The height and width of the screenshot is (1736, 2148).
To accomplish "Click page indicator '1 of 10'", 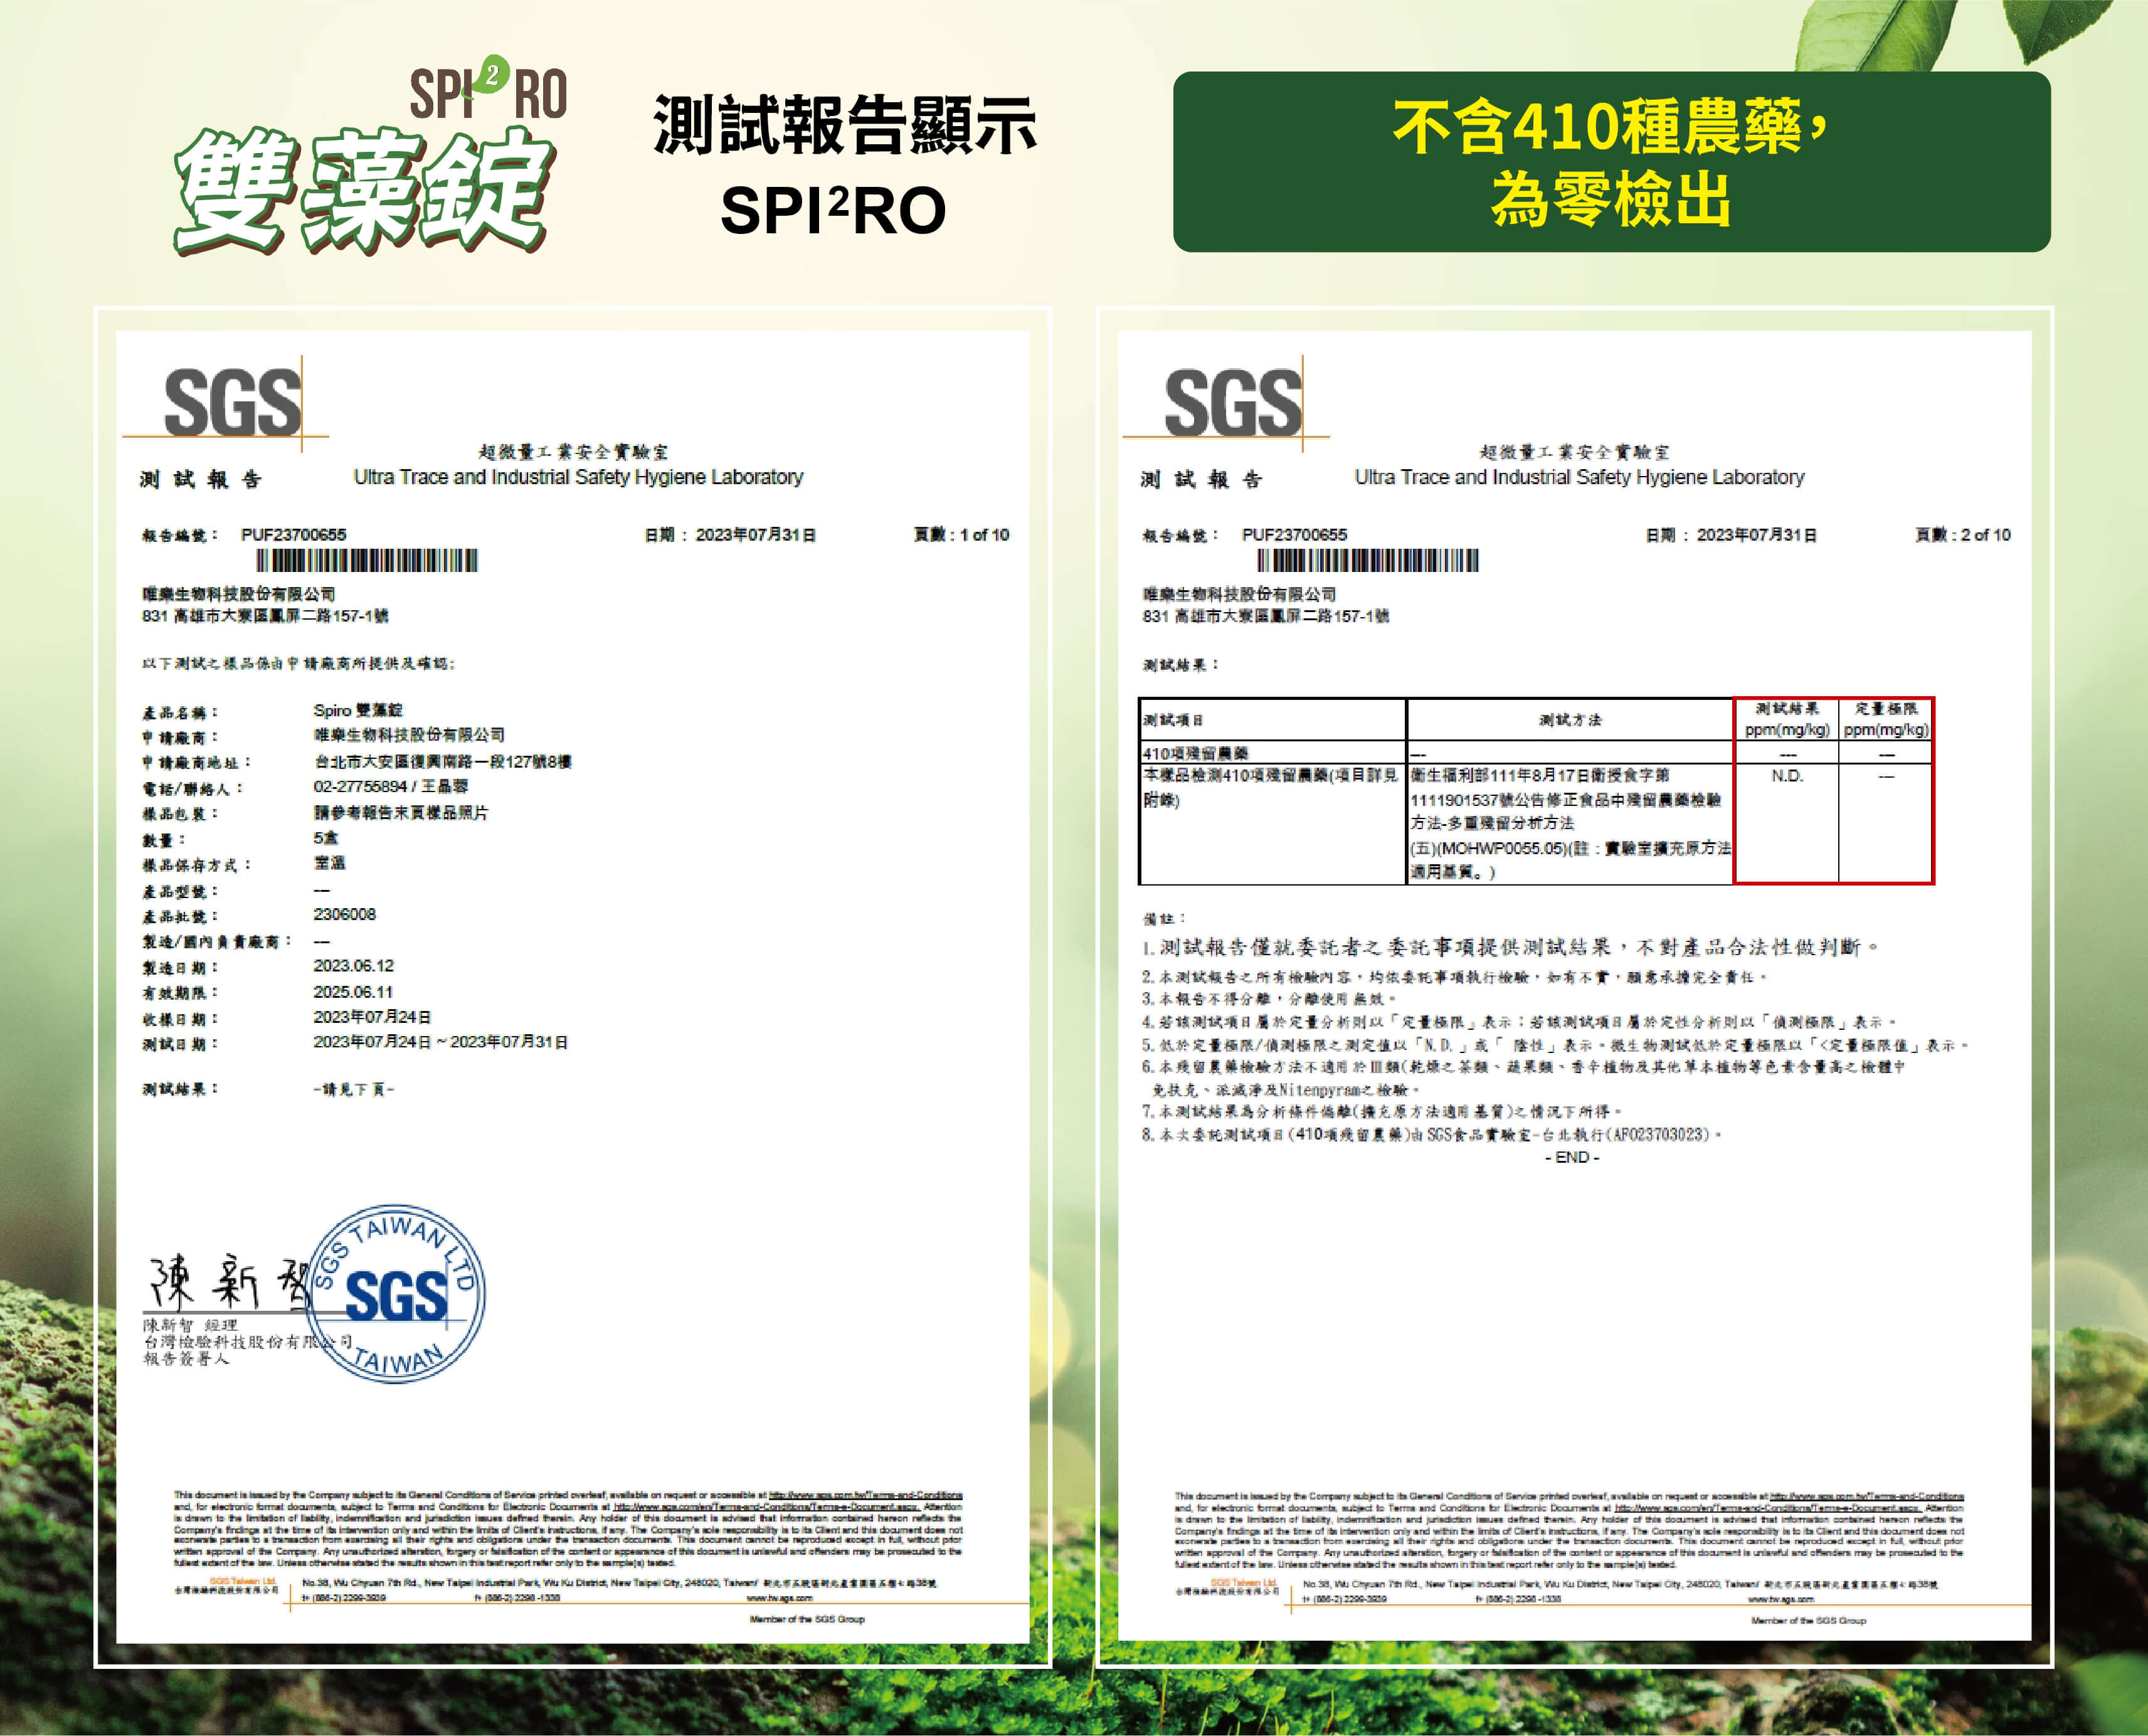I will [x=984, y=535].
